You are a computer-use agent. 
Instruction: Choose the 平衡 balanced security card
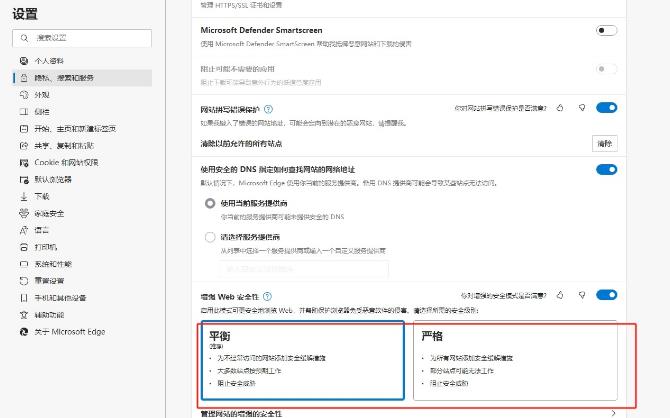pyautogui.click(x=303, y=360)
